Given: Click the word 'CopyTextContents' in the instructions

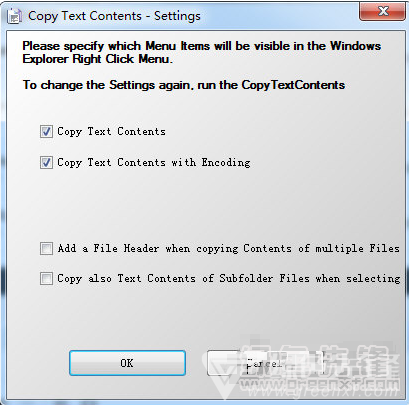Looking at the screenshot, I should tap(293, 85).
